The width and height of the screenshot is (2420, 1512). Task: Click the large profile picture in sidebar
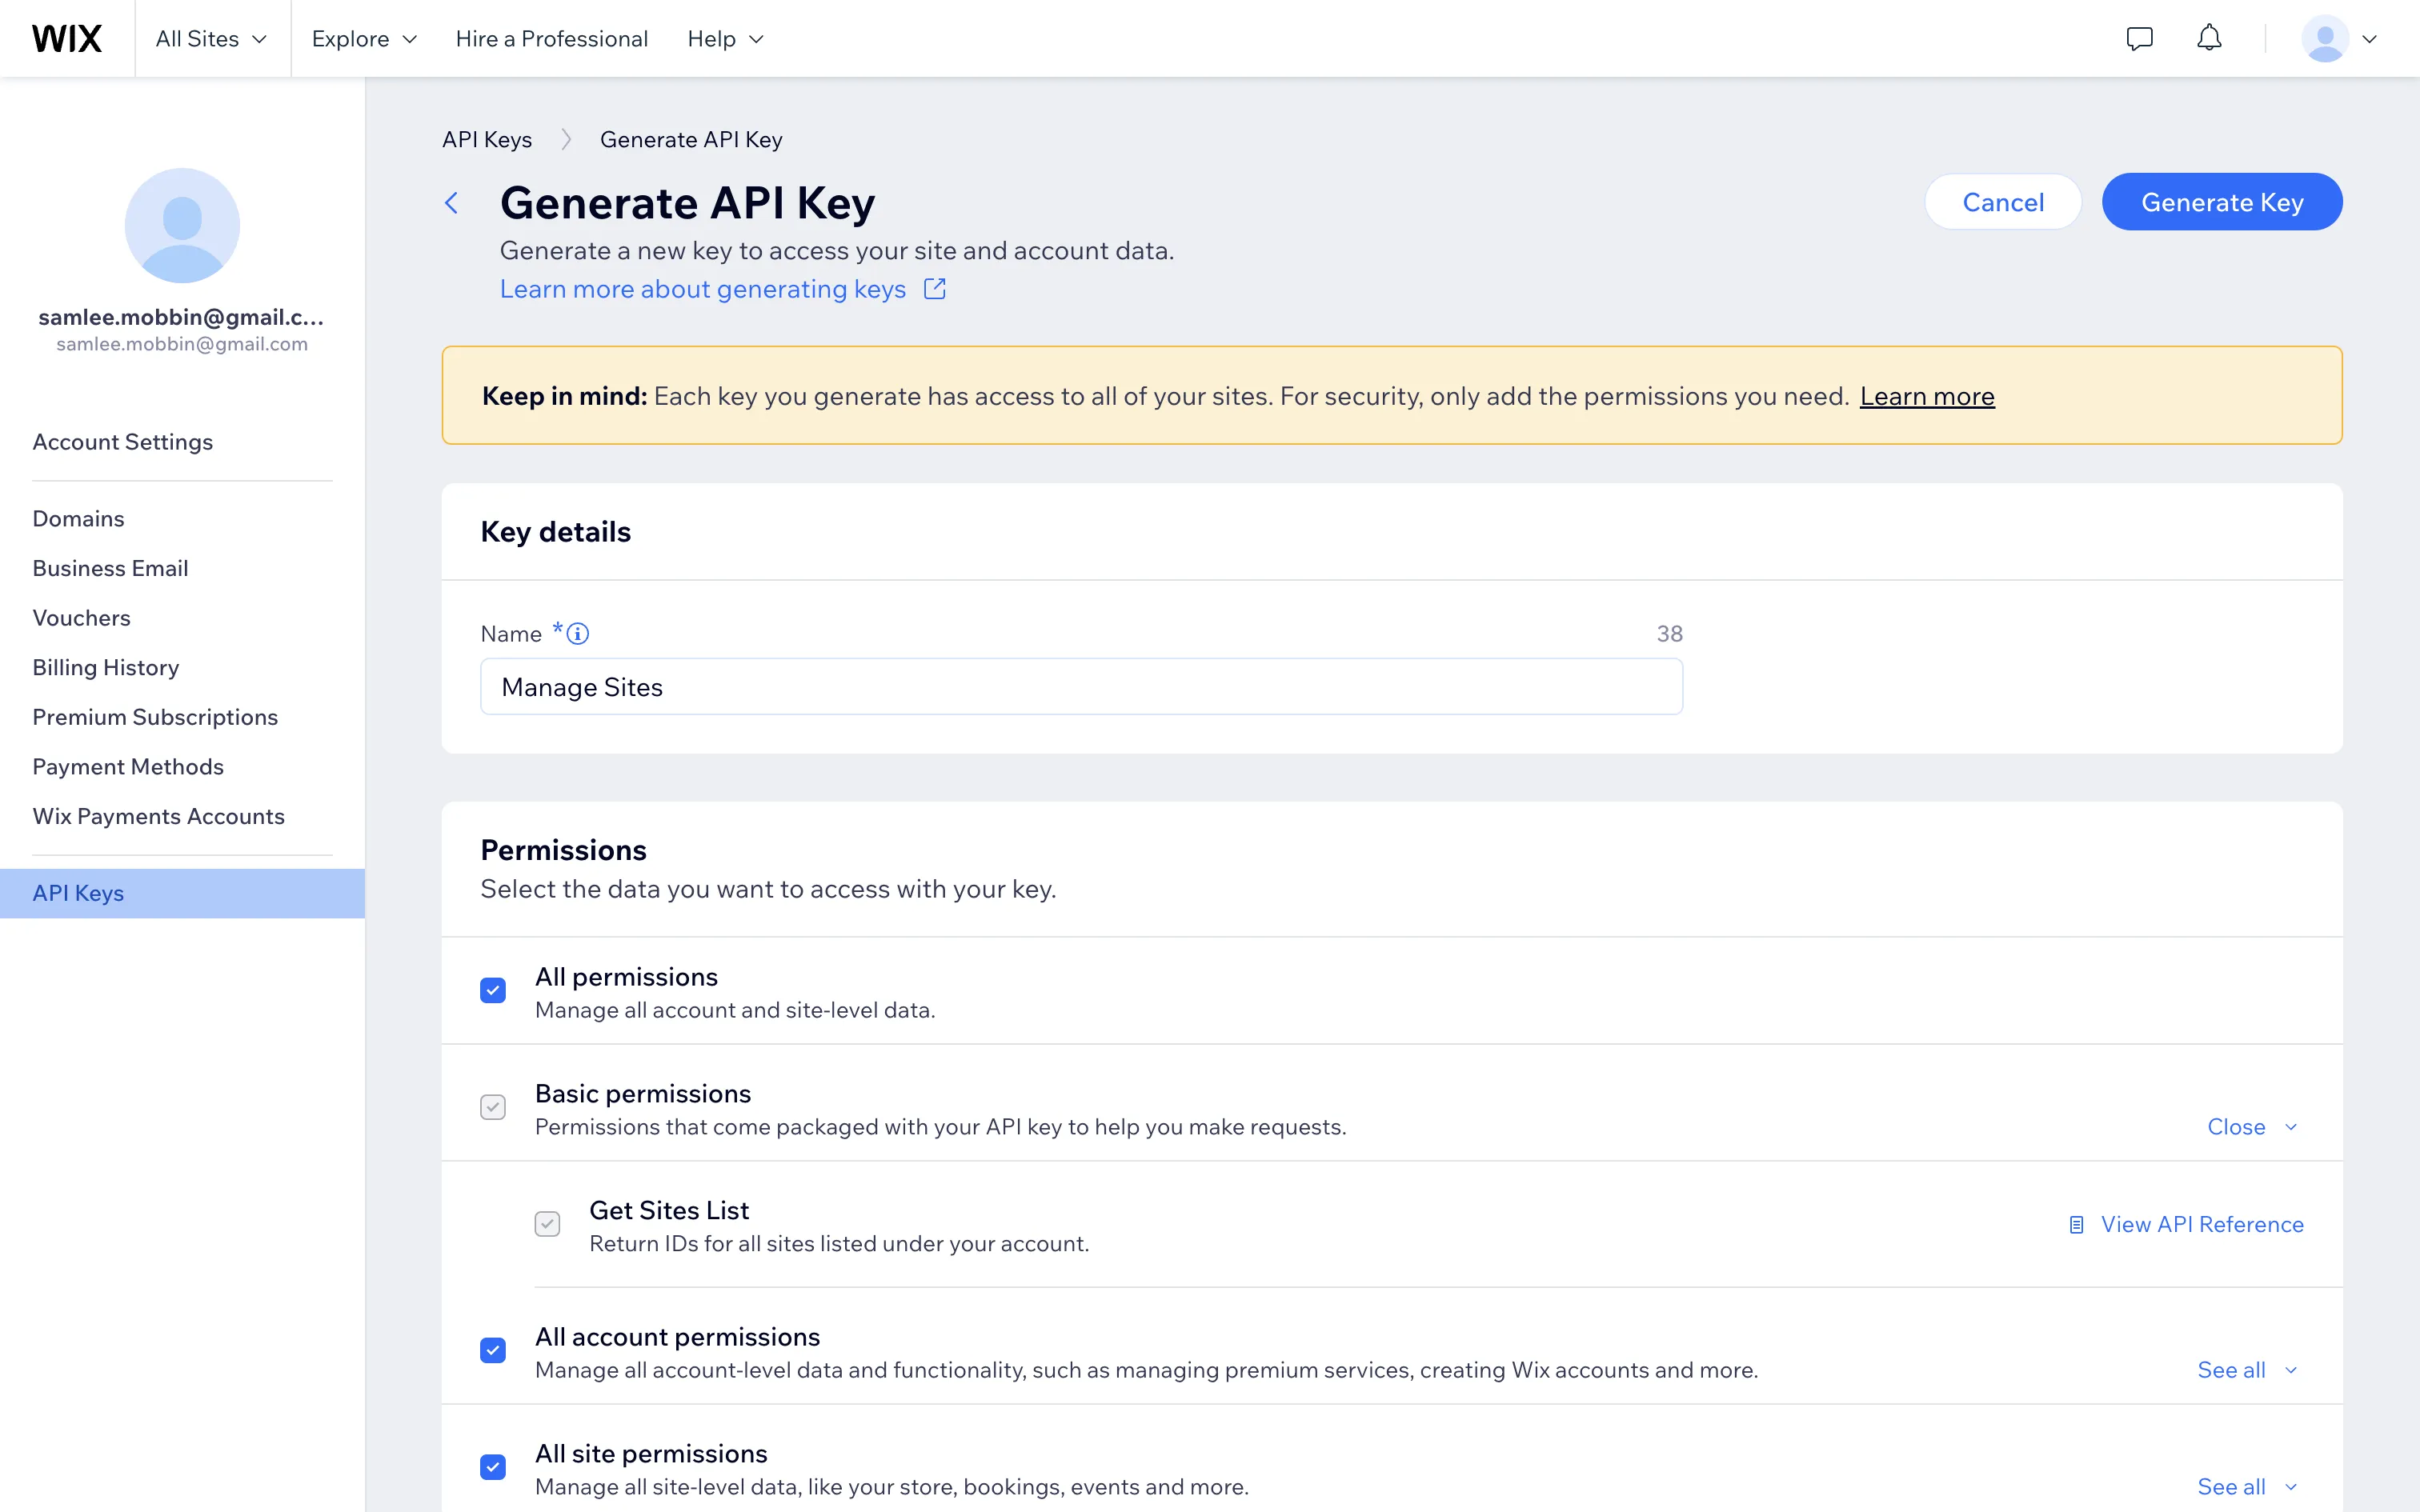point(182,225)
